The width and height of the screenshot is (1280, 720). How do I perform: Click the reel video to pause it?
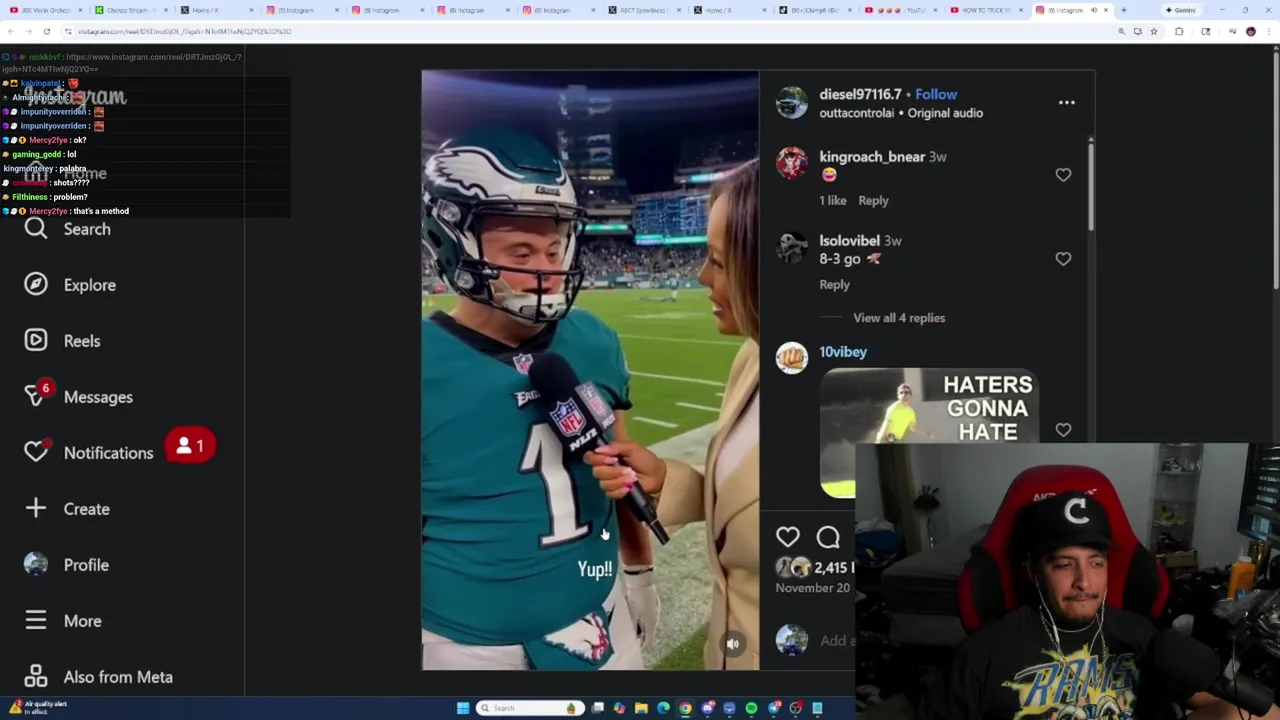click(x=590, y=370)
